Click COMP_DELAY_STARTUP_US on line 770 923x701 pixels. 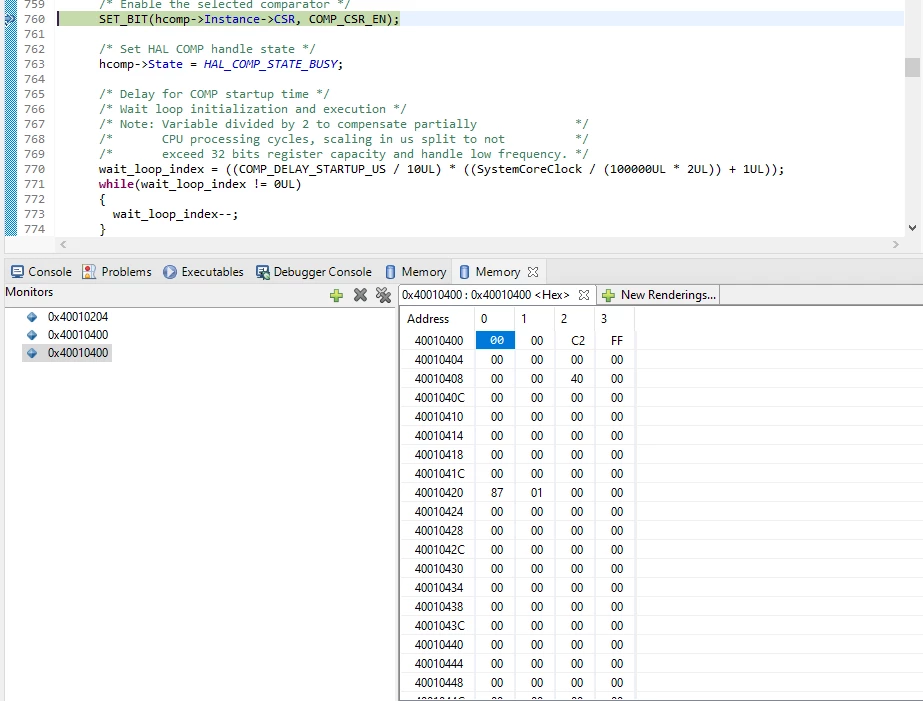click(312, 170)
